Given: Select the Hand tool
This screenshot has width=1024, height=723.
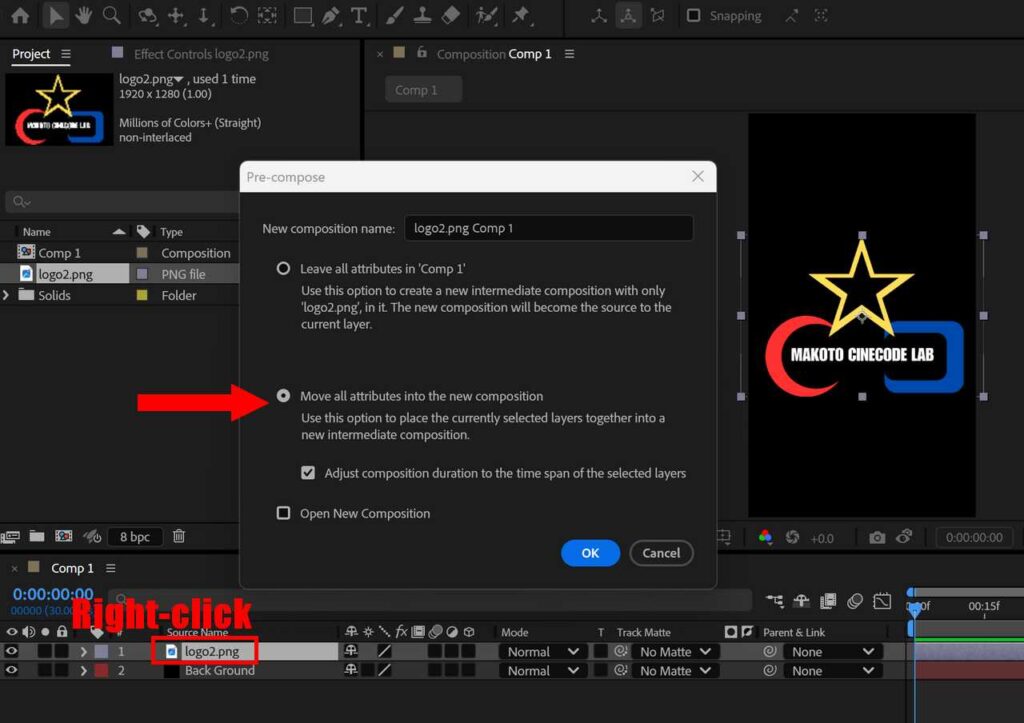Looking at the screenshot, I should pos(83,16).
